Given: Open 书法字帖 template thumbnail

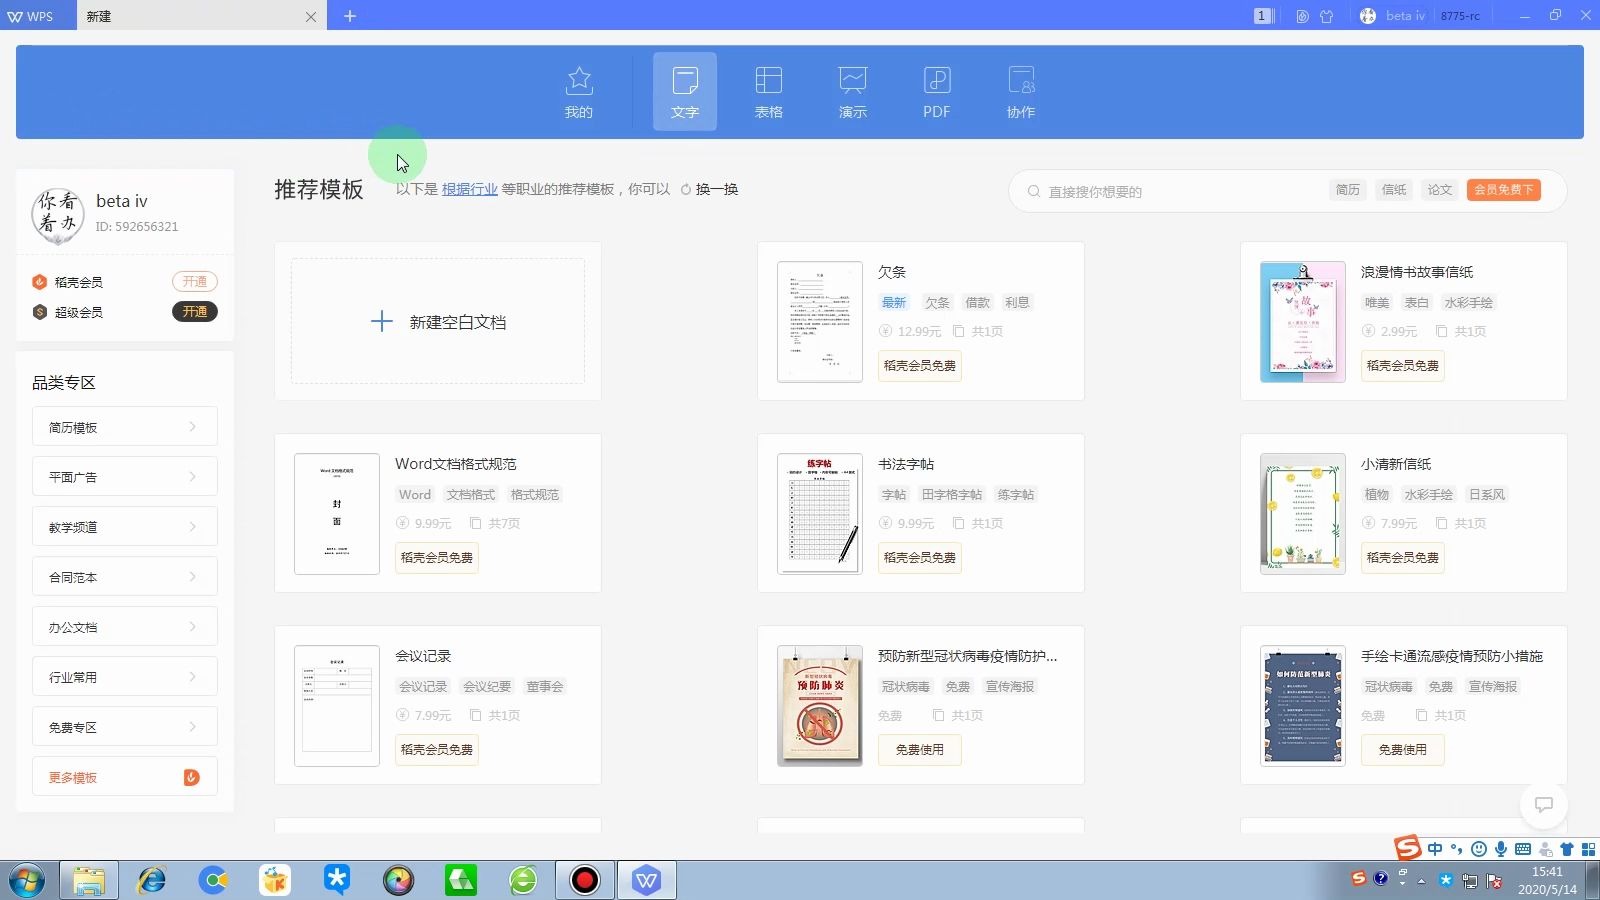Looking at the screenshot, I should [820, 514].
